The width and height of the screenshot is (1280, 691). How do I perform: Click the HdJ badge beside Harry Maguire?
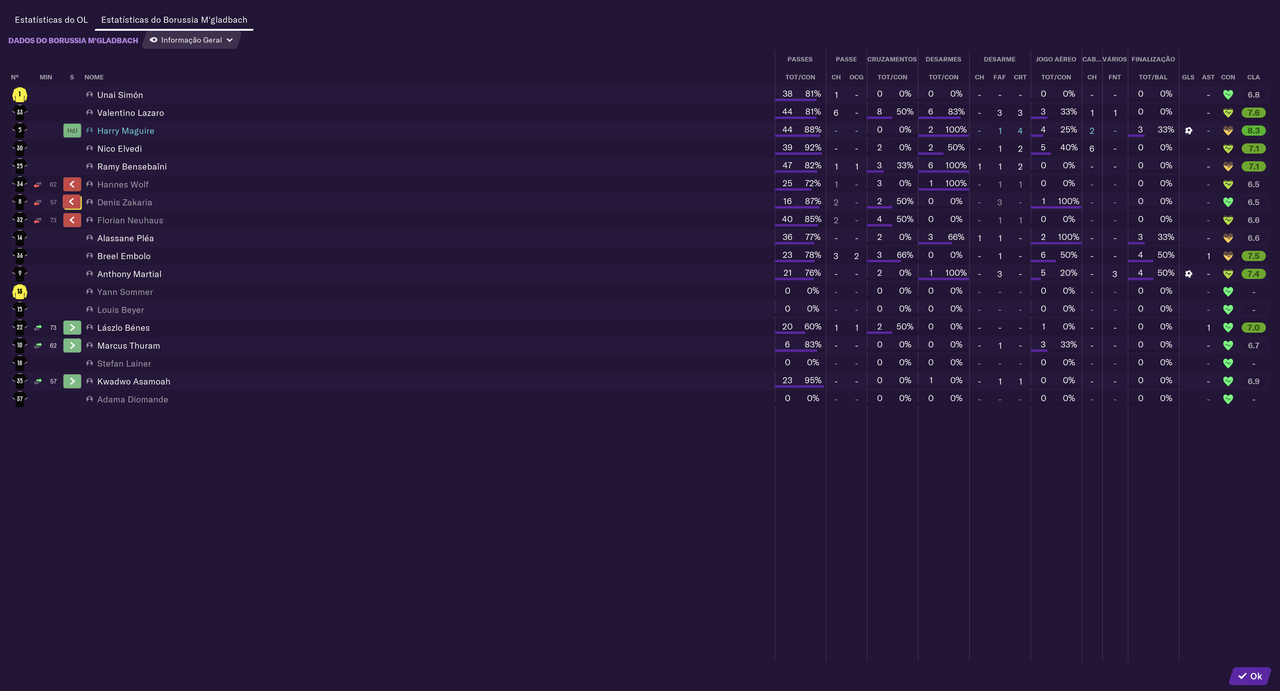click(72, 131)
